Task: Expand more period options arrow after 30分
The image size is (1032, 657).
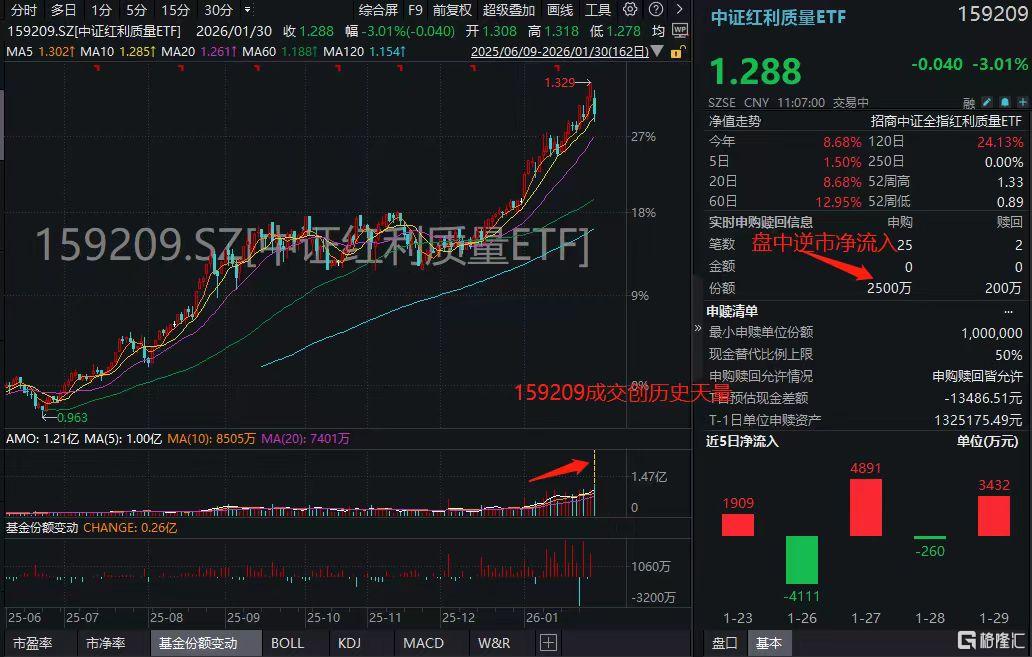Action: 247,10
